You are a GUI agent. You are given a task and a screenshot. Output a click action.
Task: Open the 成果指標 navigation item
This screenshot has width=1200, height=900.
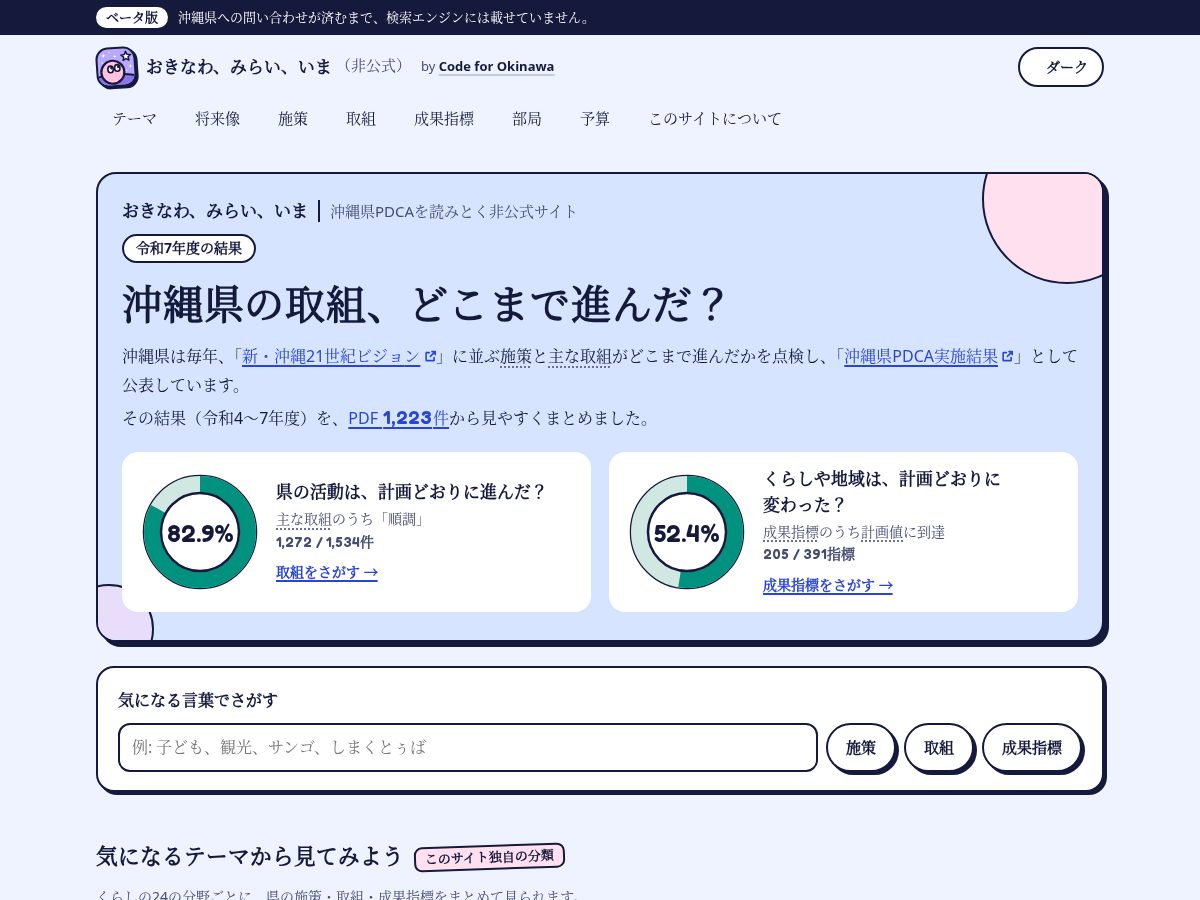444,118
